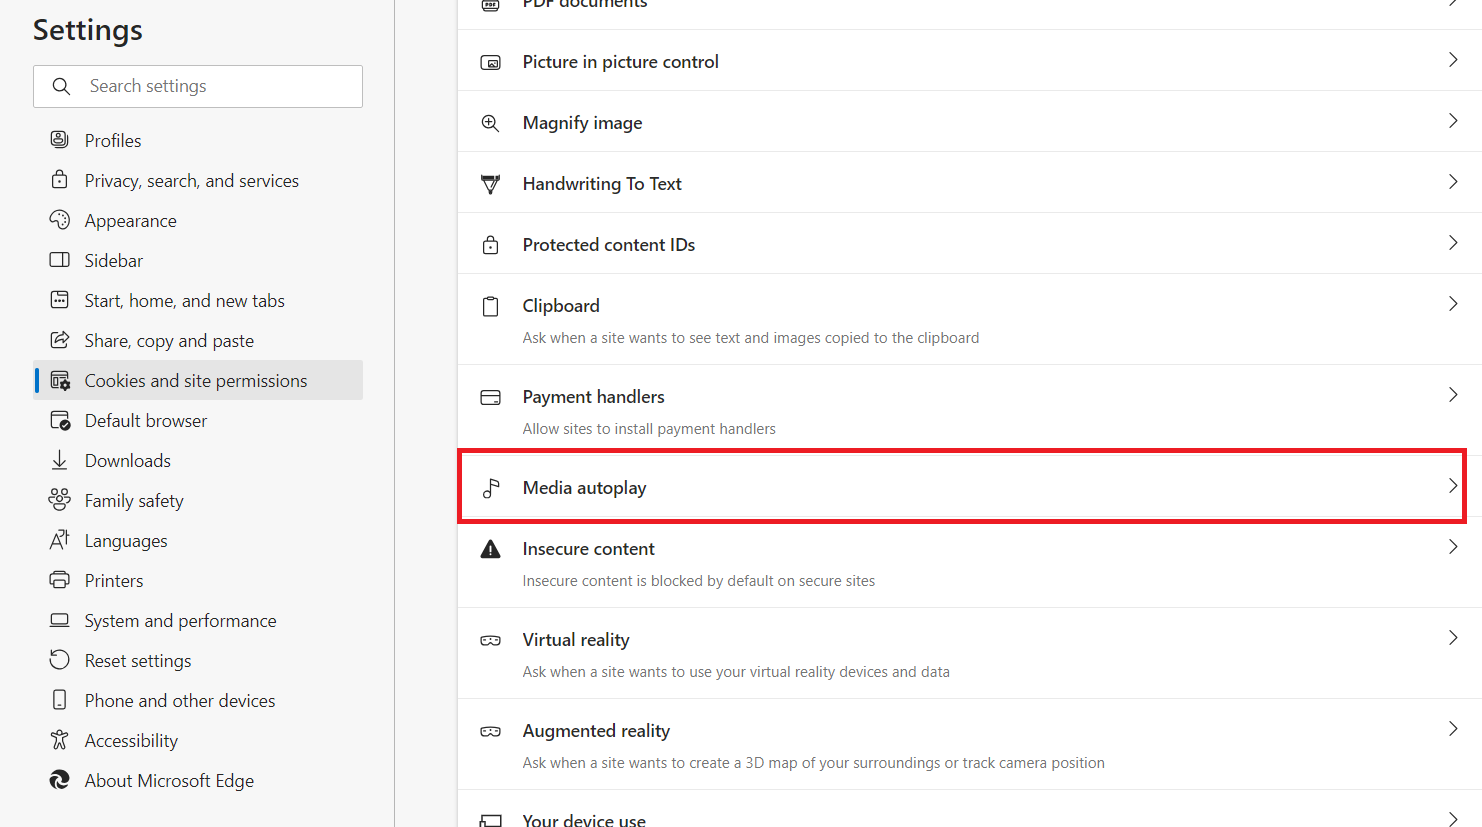The image size is (1482, 827).
Task: Open Picture in picture control settings
Action: (620, 62)
